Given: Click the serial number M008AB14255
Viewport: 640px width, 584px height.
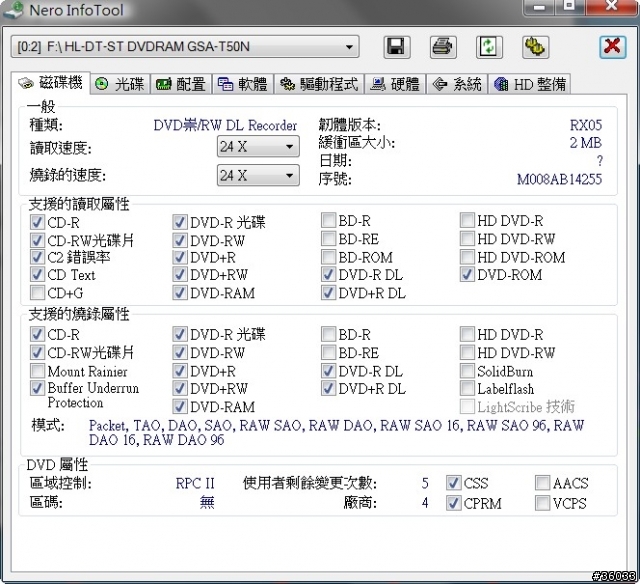Looking at the screenshot, I should (x=559, y=179).
